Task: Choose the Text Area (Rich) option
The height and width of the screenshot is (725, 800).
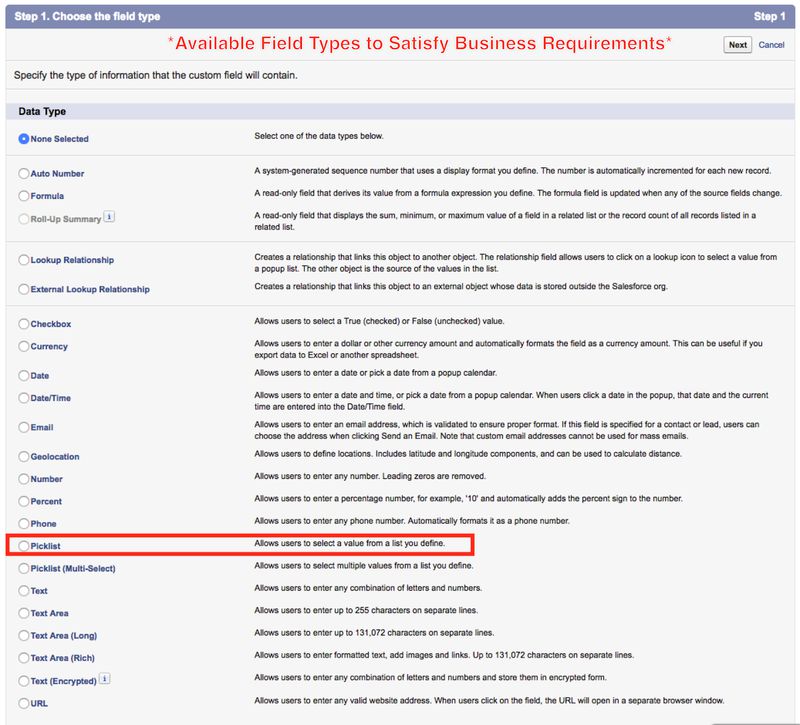Action: [x=24, y=658]
